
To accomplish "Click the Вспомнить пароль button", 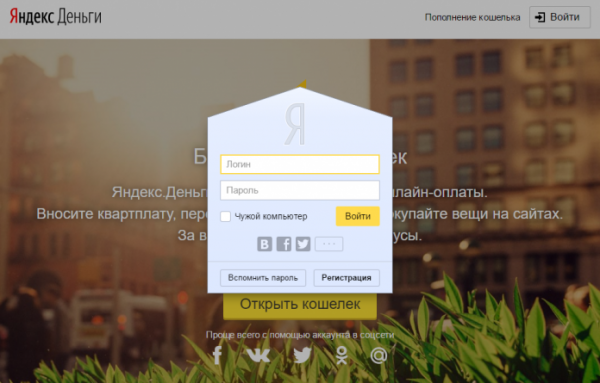I will click(x=263, y=278).
